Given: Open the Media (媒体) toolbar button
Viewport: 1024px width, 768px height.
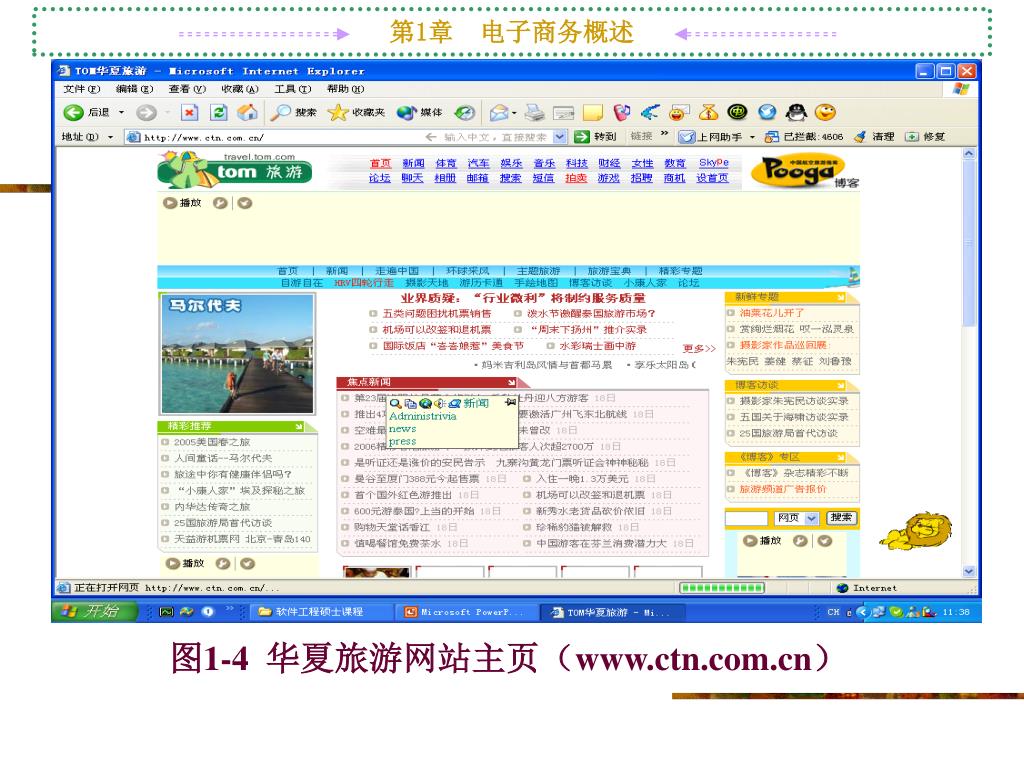Looking at the screenshot, I should click(419, 113).
